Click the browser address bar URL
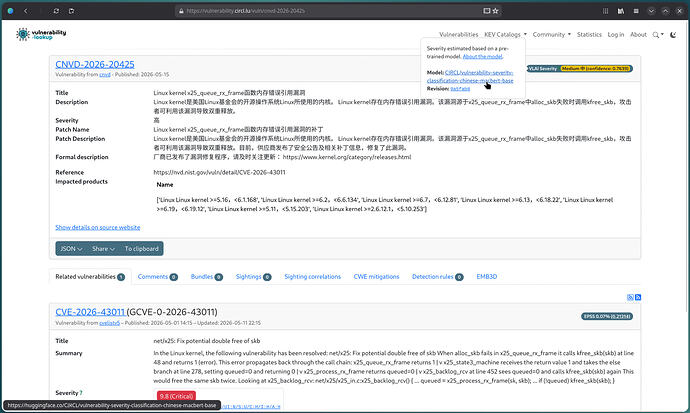Viewport: 690px width, 413px height. [x=246, y=11]
